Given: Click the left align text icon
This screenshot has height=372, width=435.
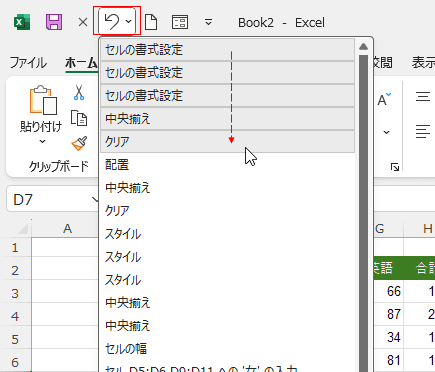Looking at the screenshot, I should coord(423,131).
